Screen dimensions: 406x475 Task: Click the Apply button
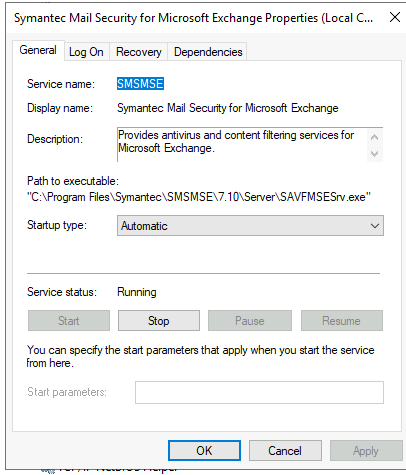pos(366,451)
